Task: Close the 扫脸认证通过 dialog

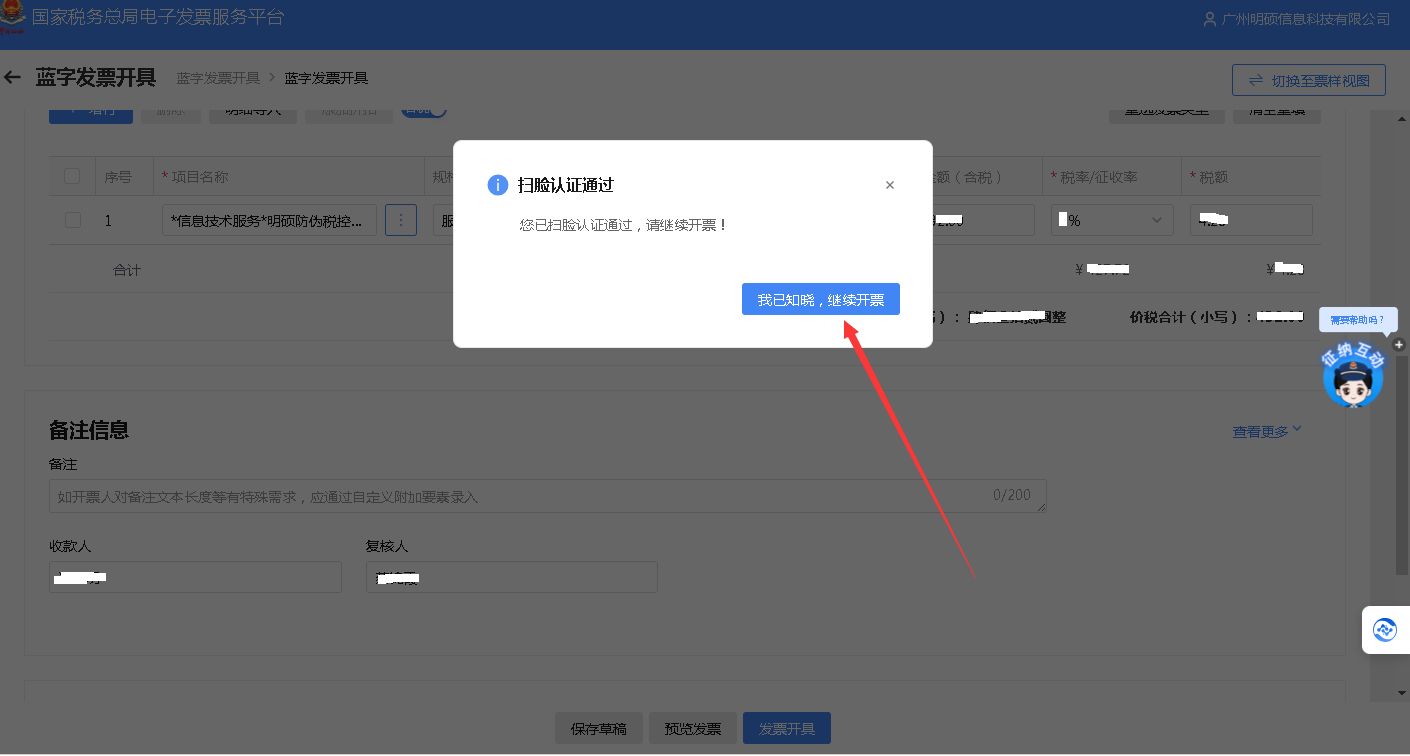Action: 890,185
